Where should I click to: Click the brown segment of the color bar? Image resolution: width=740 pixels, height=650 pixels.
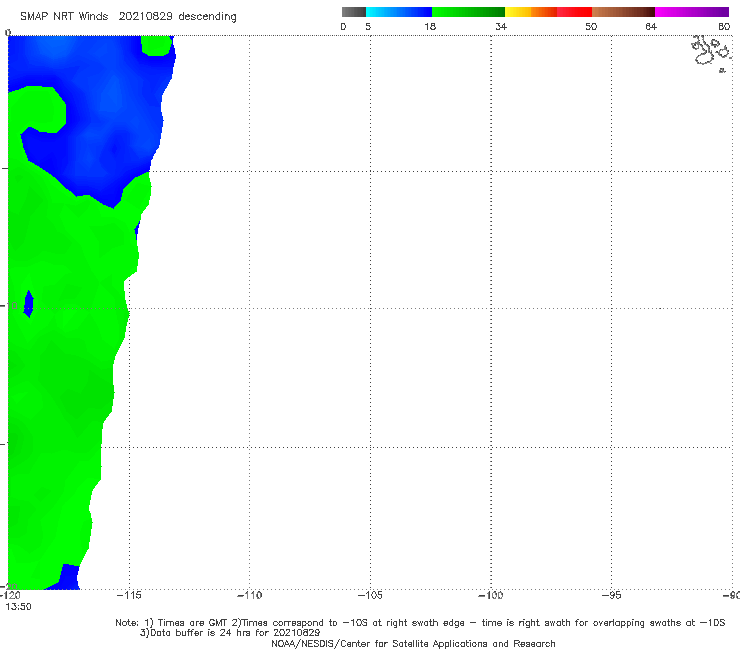(x=623, y=12)
